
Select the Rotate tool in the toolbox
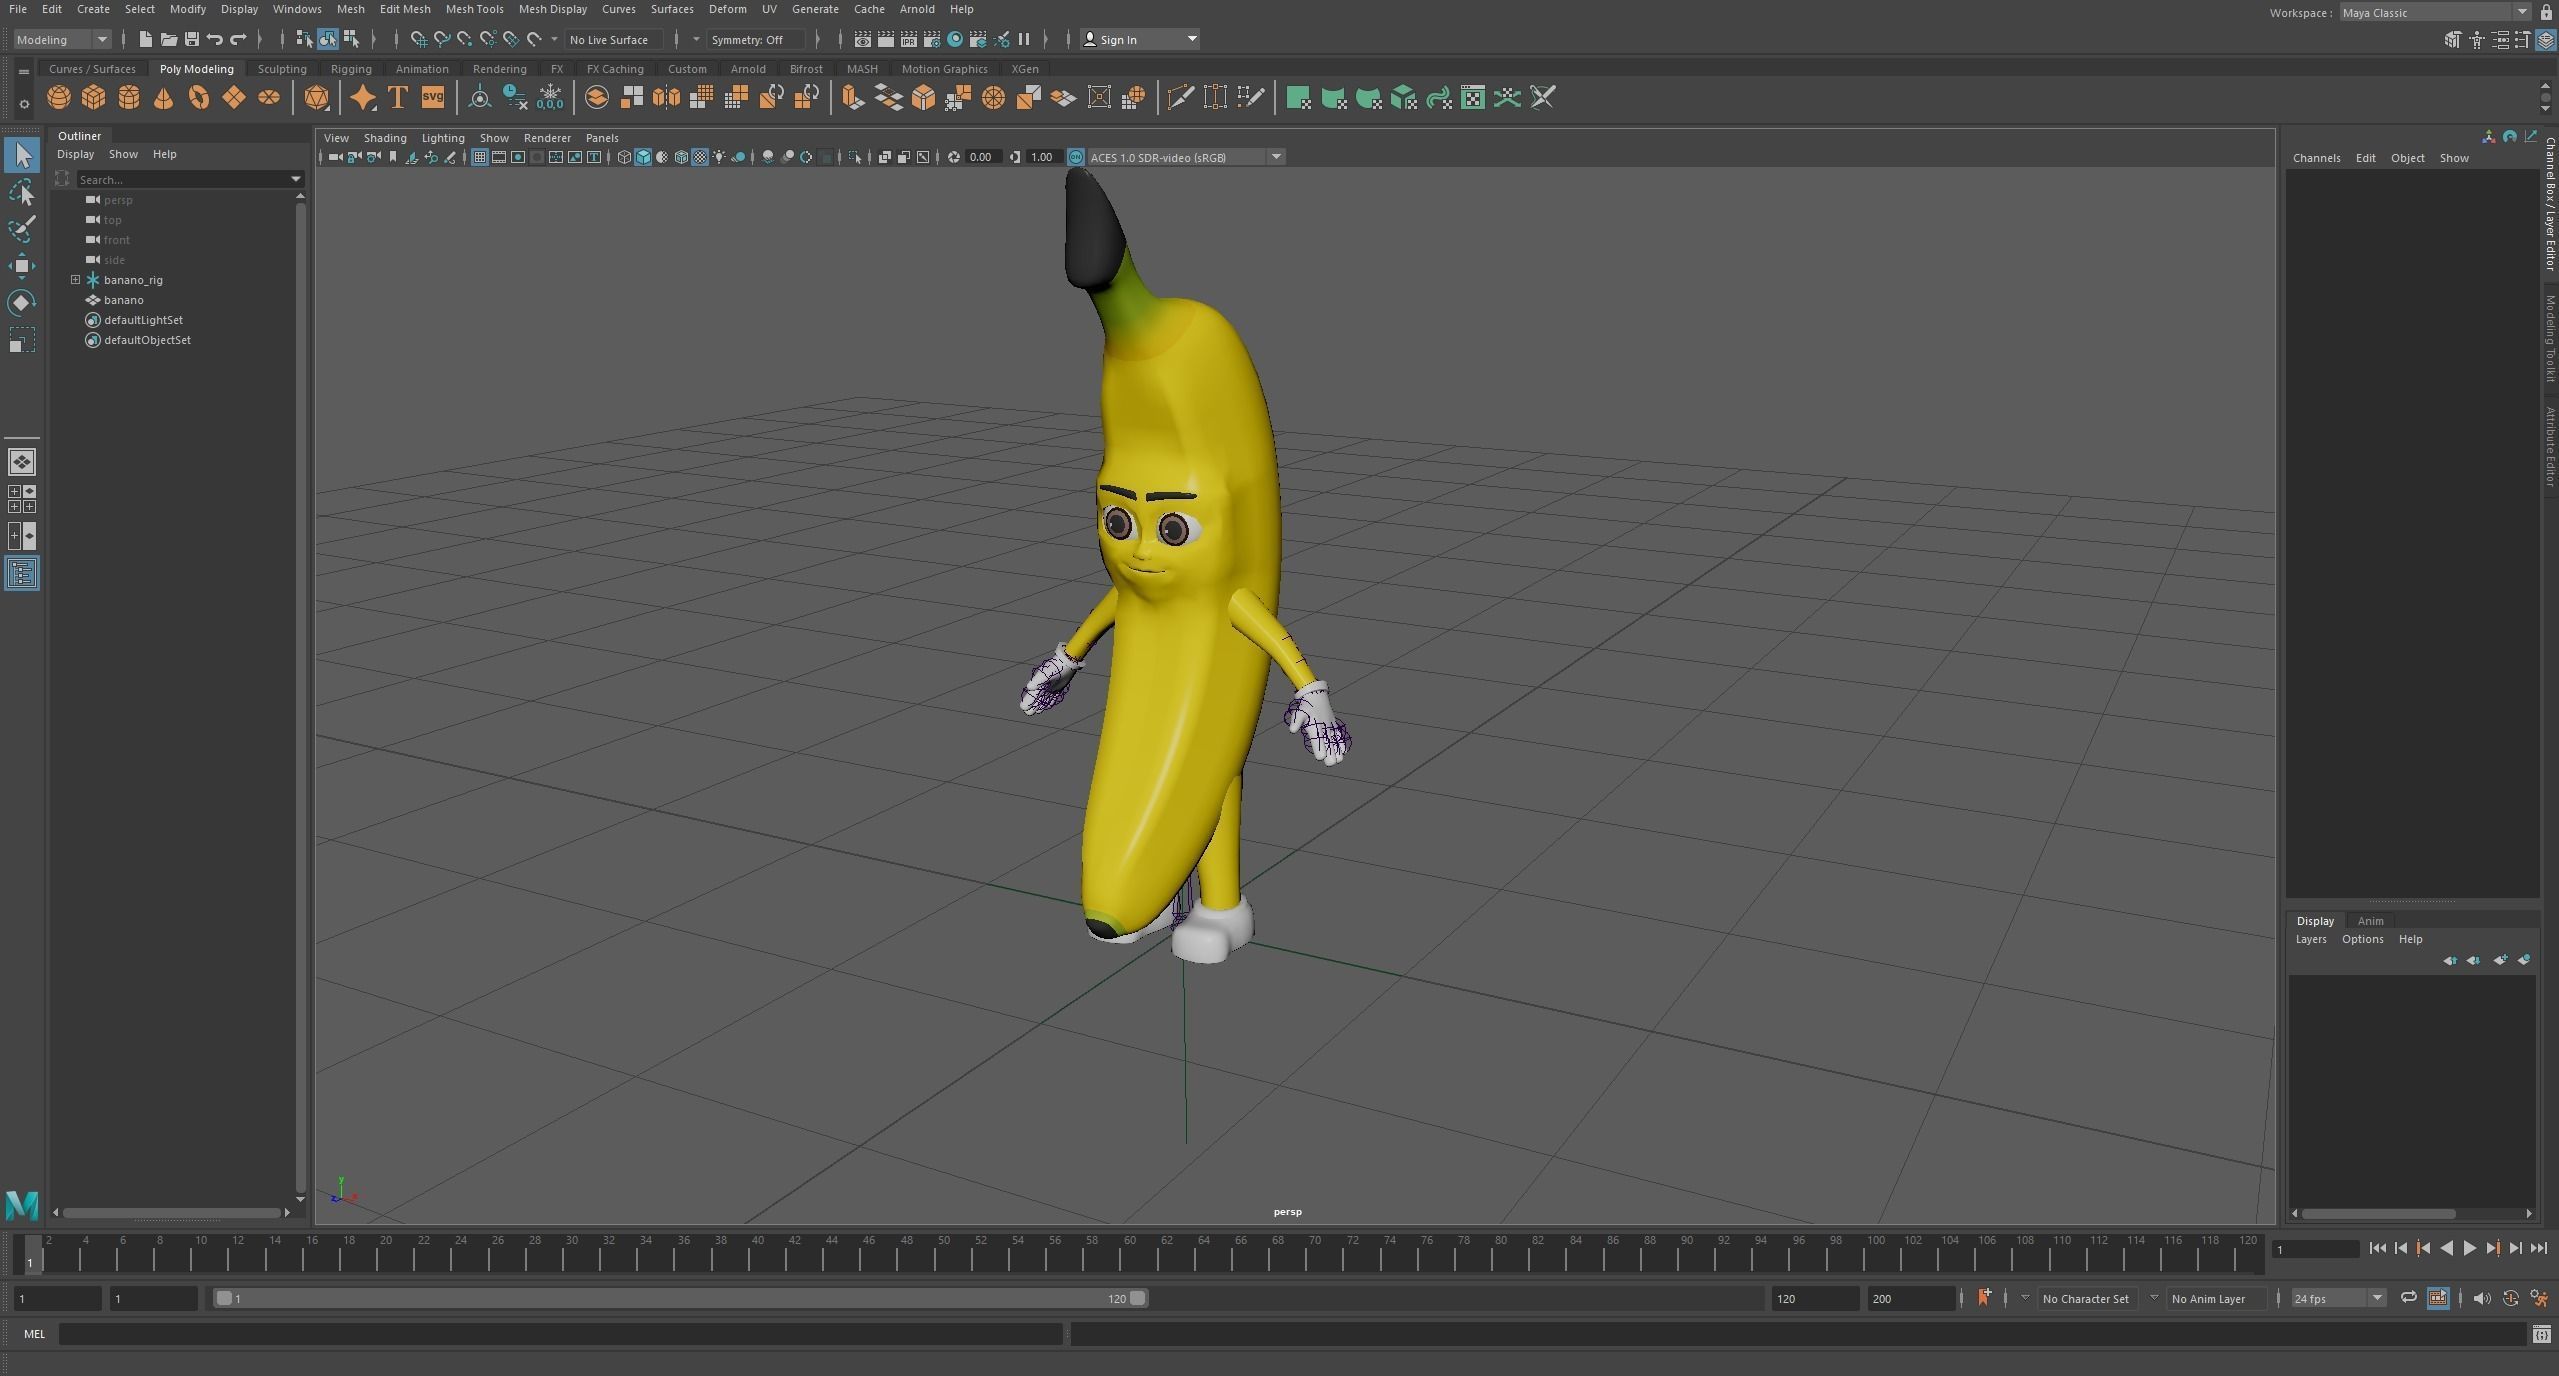click(22, 303)
